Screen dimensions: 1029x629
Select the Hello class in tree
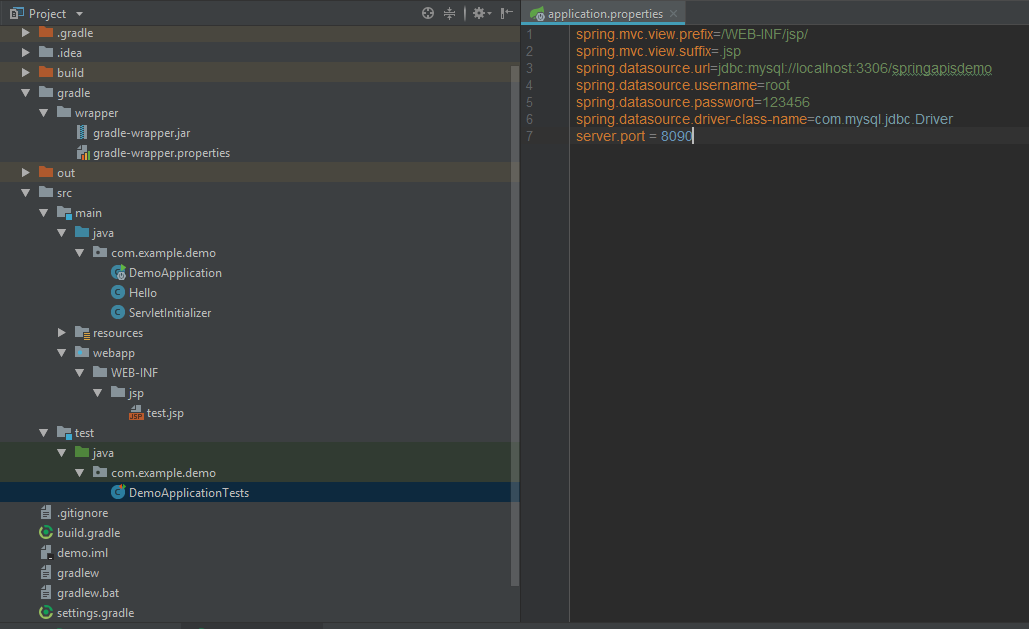[142, 293]
